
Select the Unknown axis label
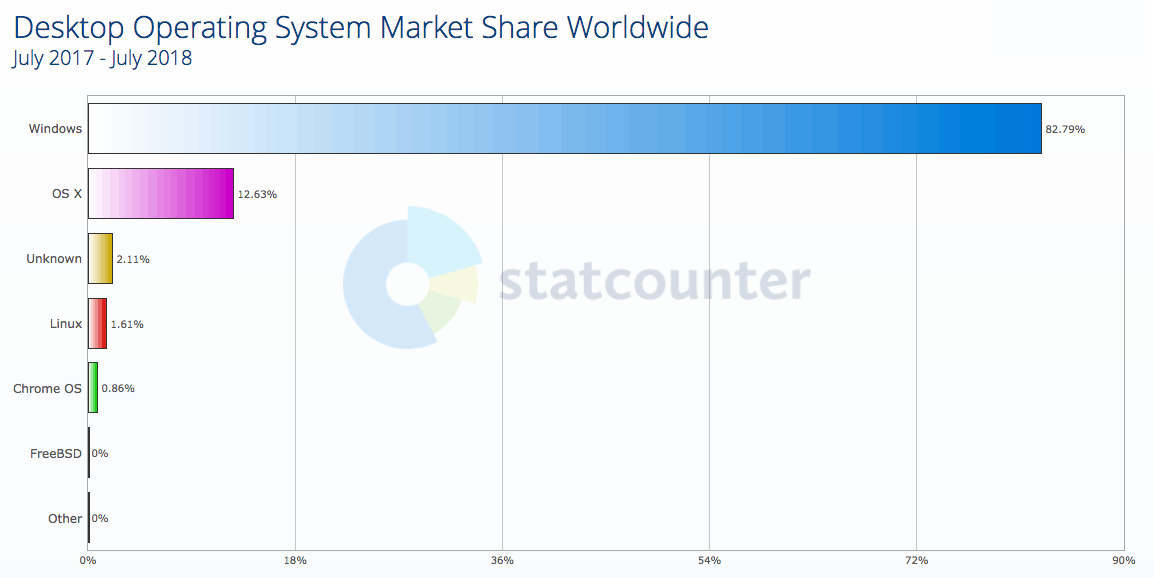[x=54, y=258]
